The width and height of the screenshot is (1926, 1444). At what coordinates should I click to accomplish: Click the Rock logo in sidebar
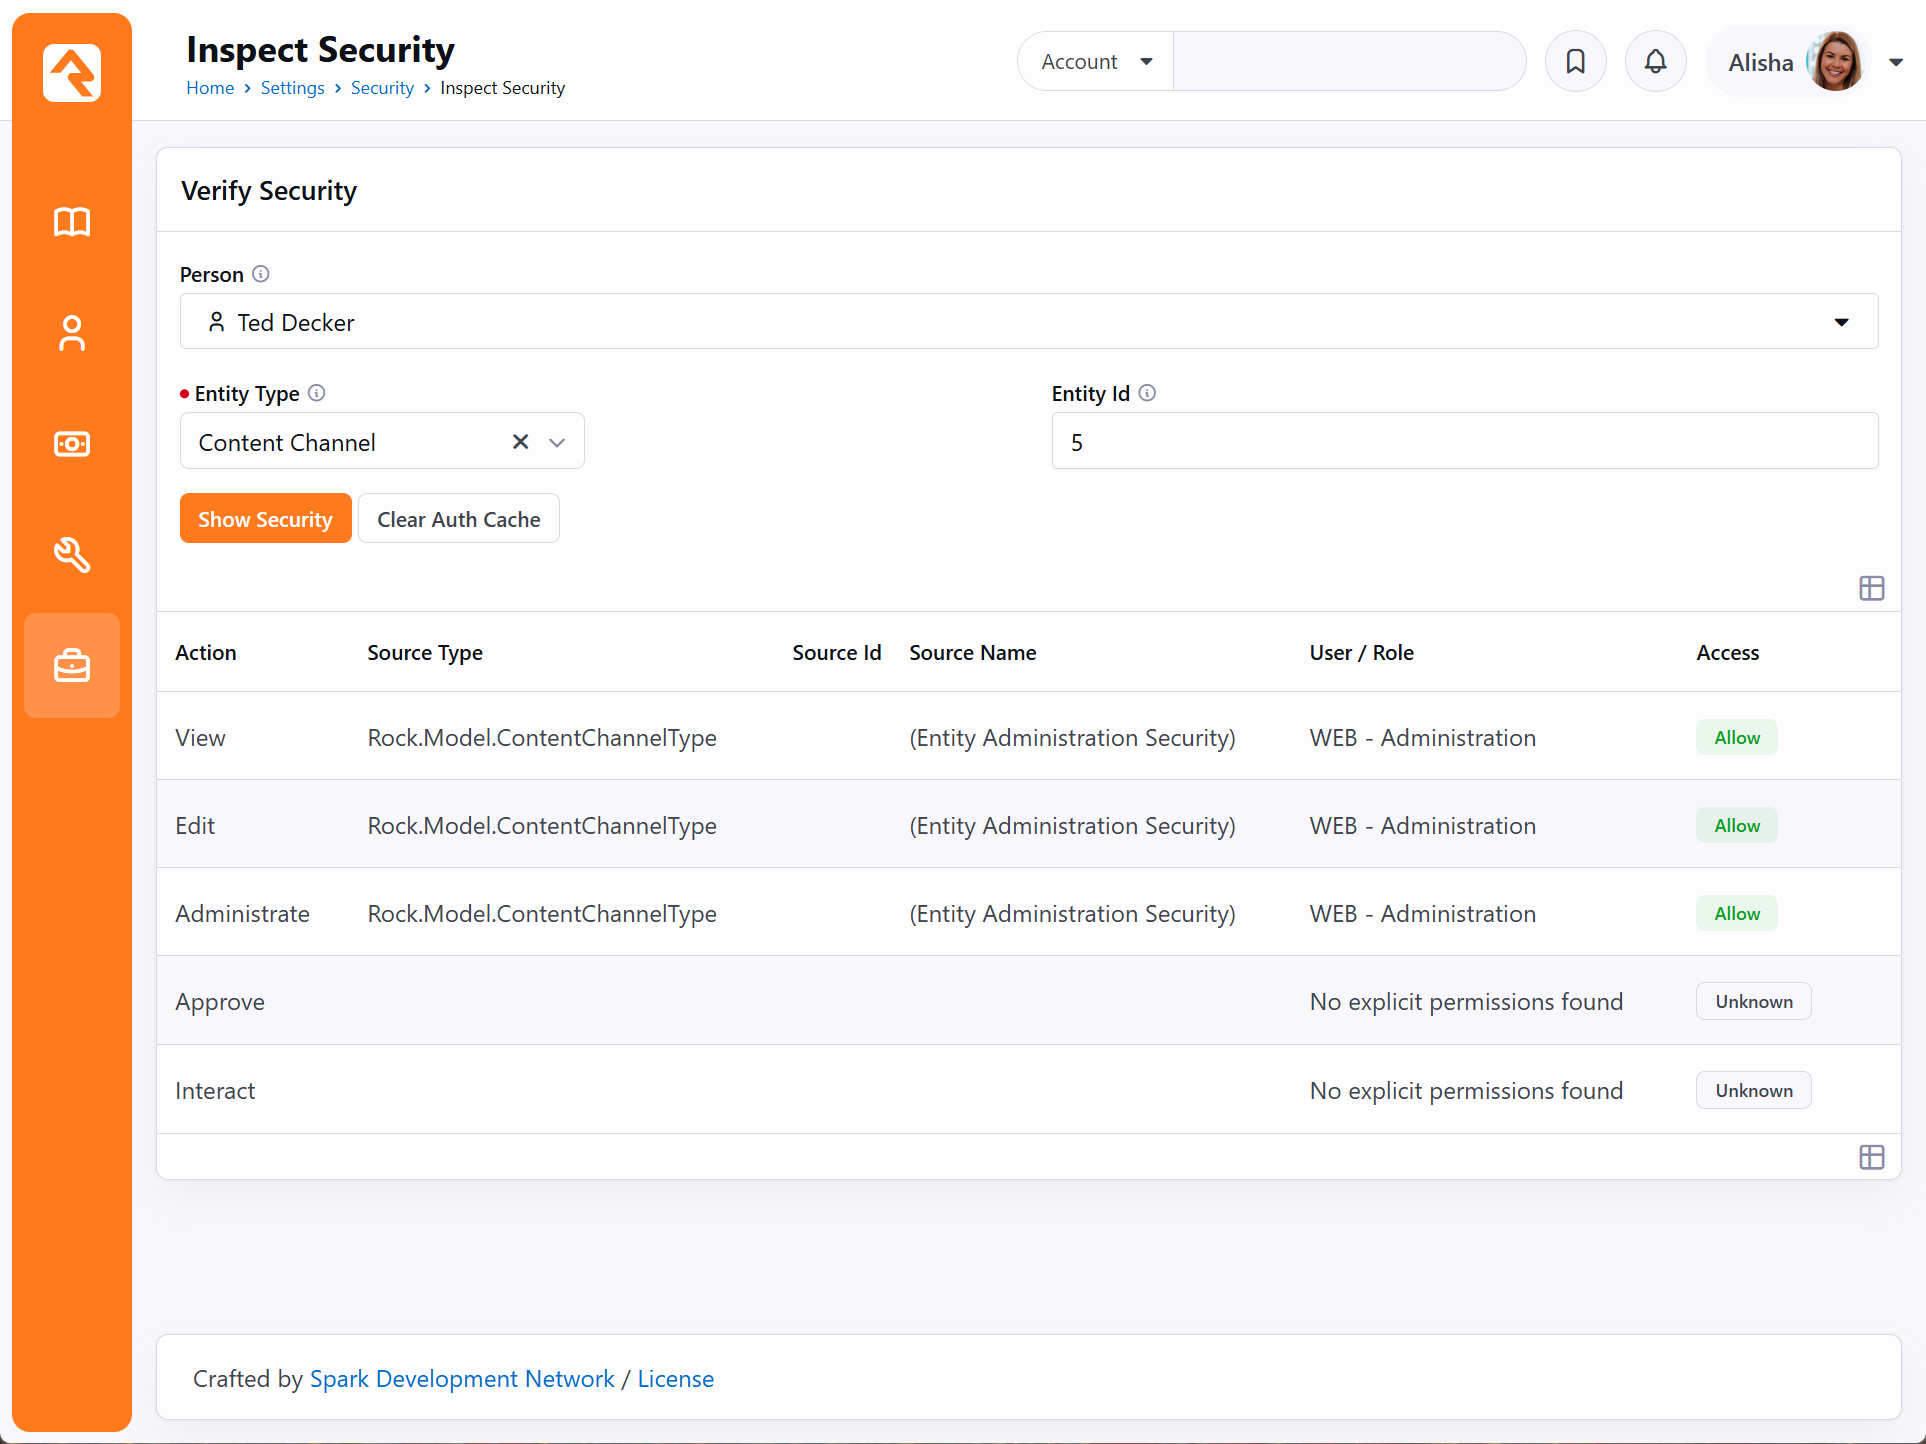[72, 73]
